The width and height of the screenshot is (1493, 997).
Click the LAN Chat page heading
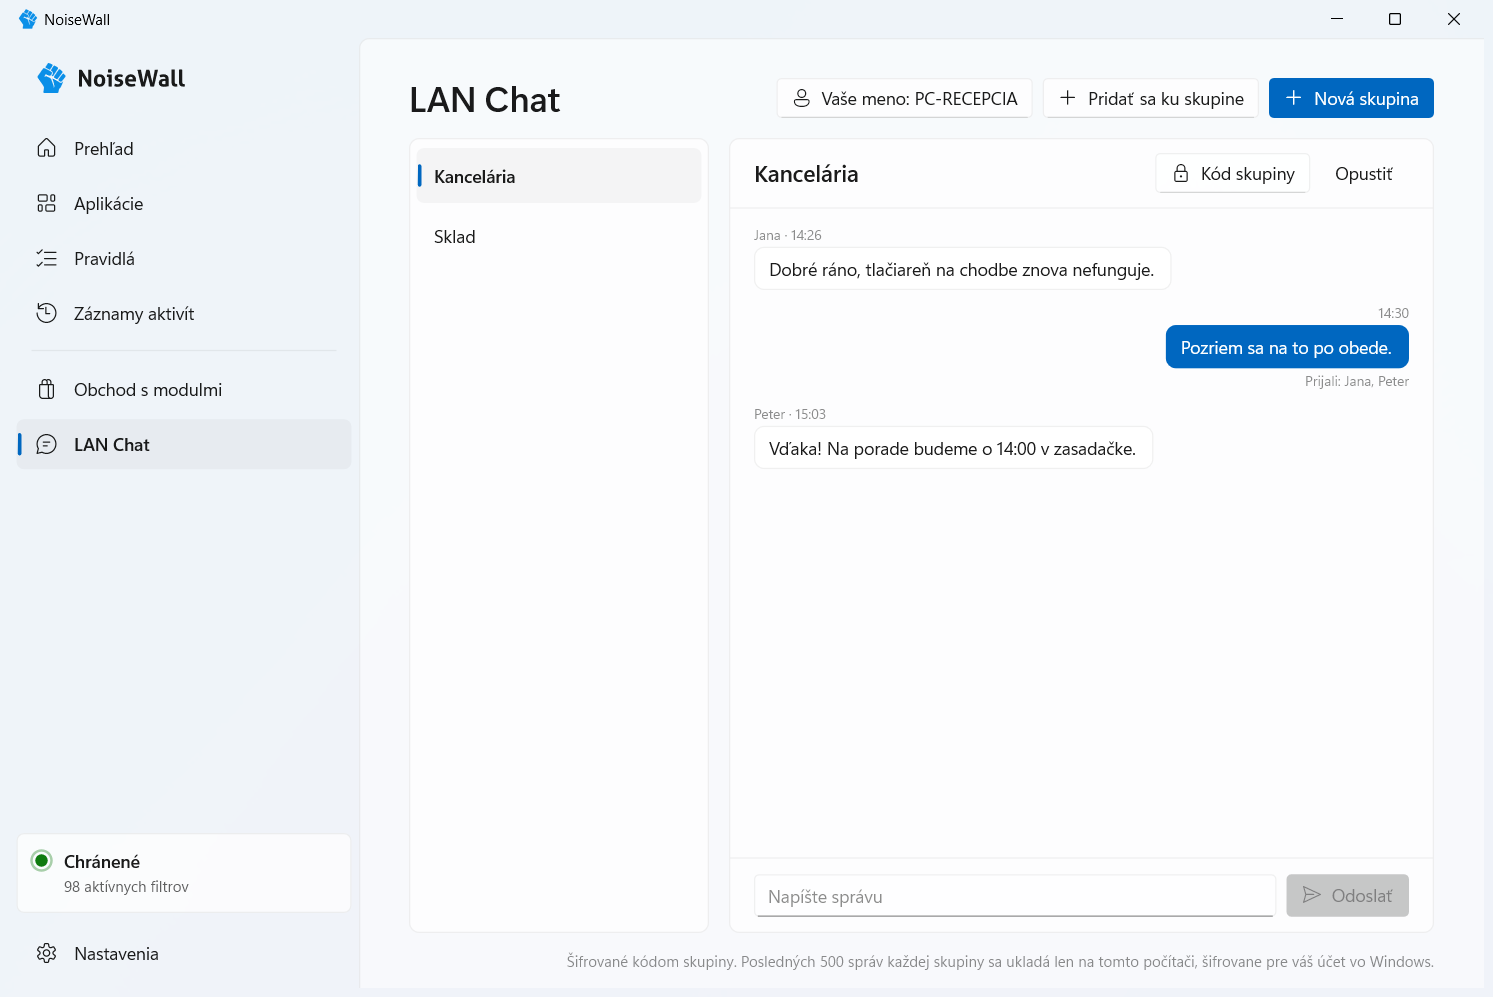(x=485, y=100)
